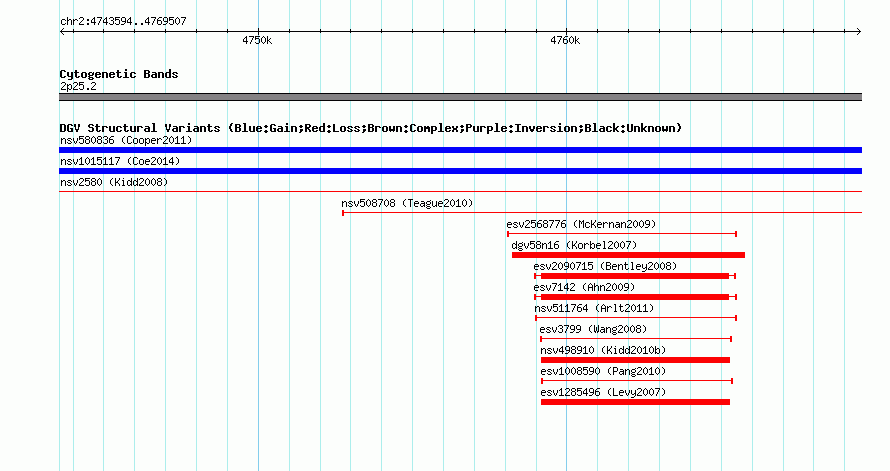Screen dimensions: 890x471
Task: Select the thick red bar under dgv58n16
Action: click(628, 255)
